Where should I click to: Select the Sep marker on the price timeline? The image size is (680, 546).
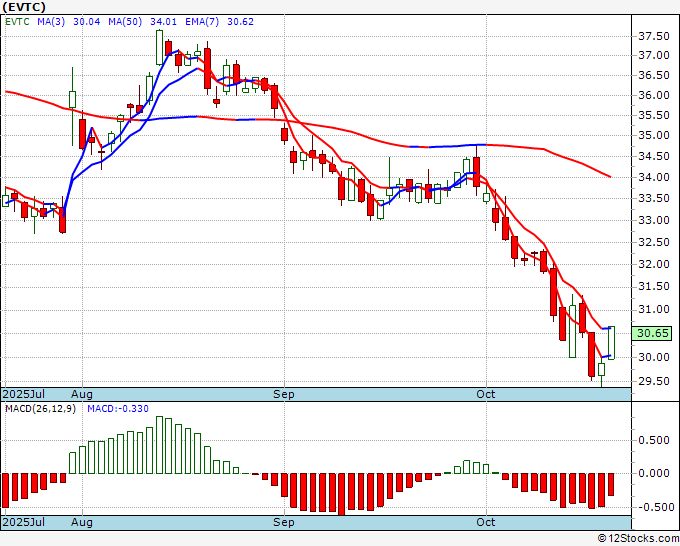click(x=285, y=394)
